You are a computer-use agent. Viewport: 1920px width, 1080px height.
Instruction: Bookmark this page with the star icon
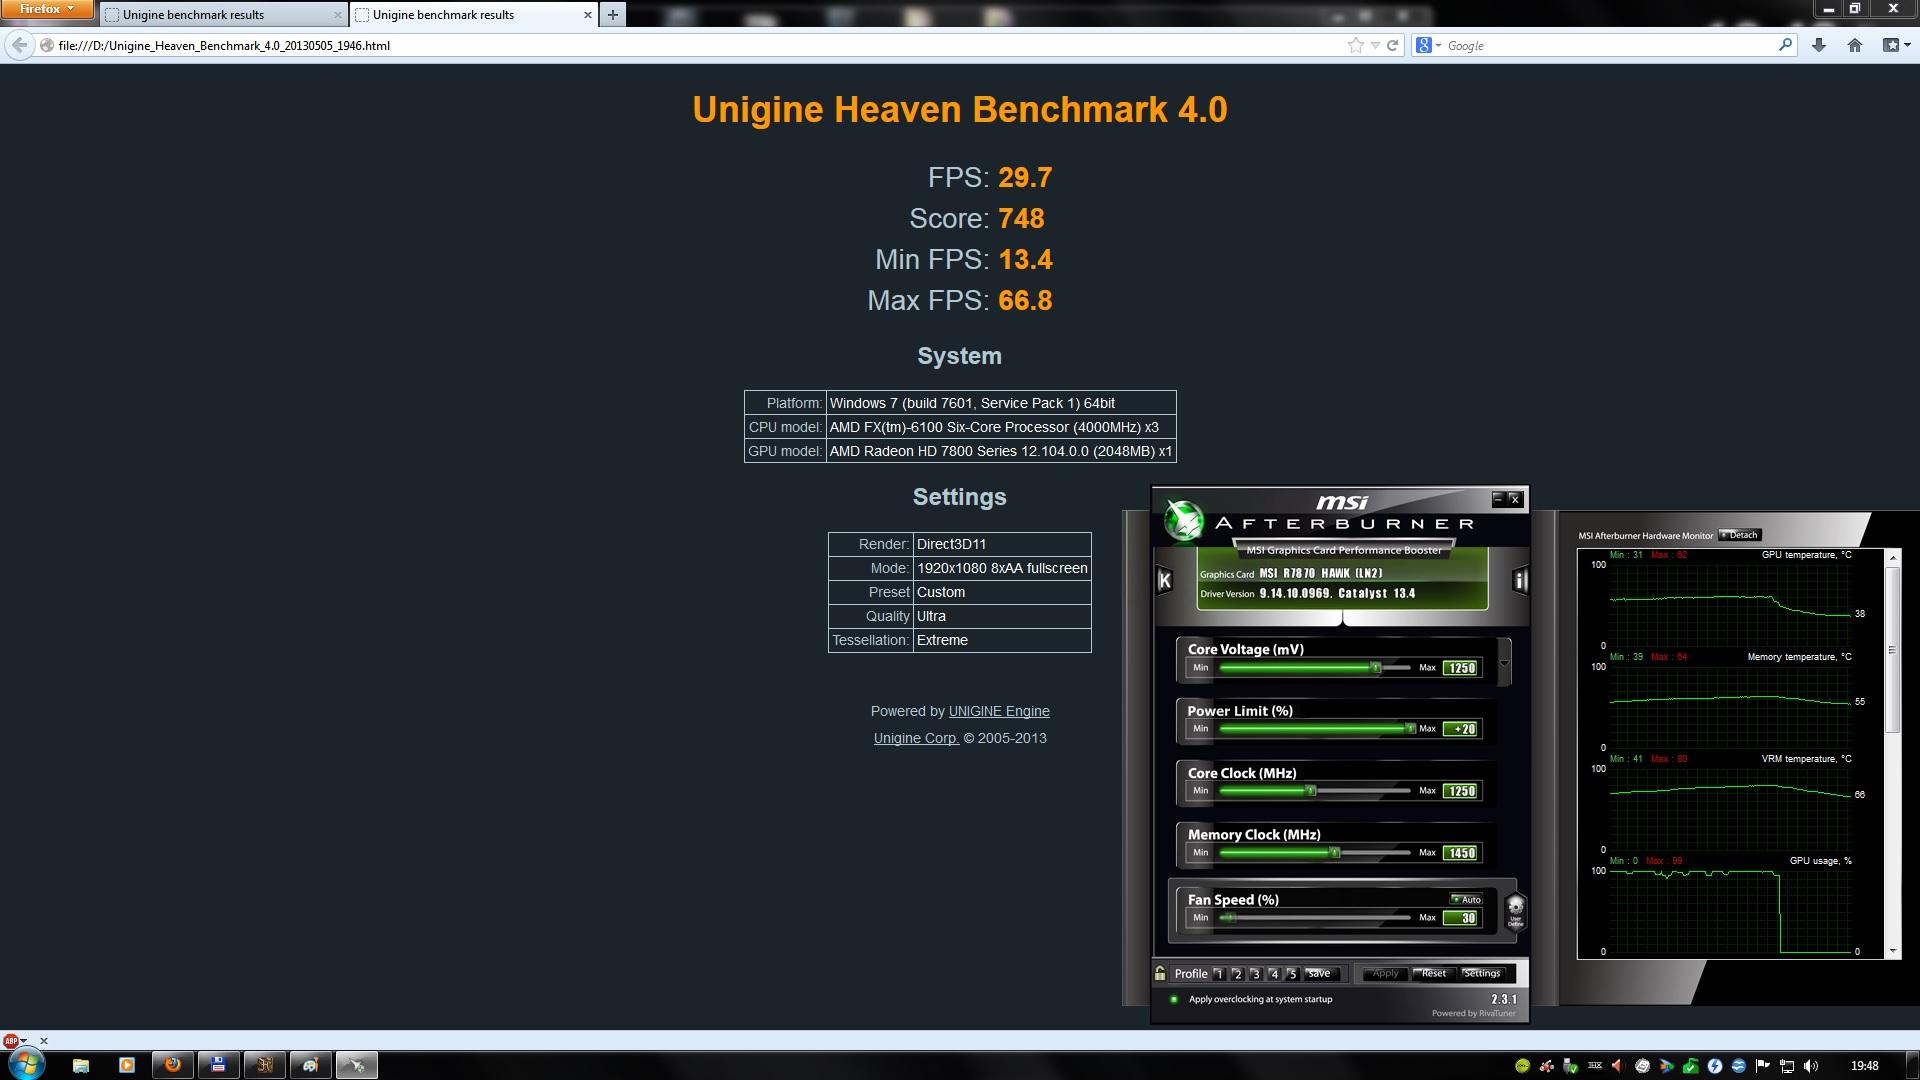pos(1355,45)
